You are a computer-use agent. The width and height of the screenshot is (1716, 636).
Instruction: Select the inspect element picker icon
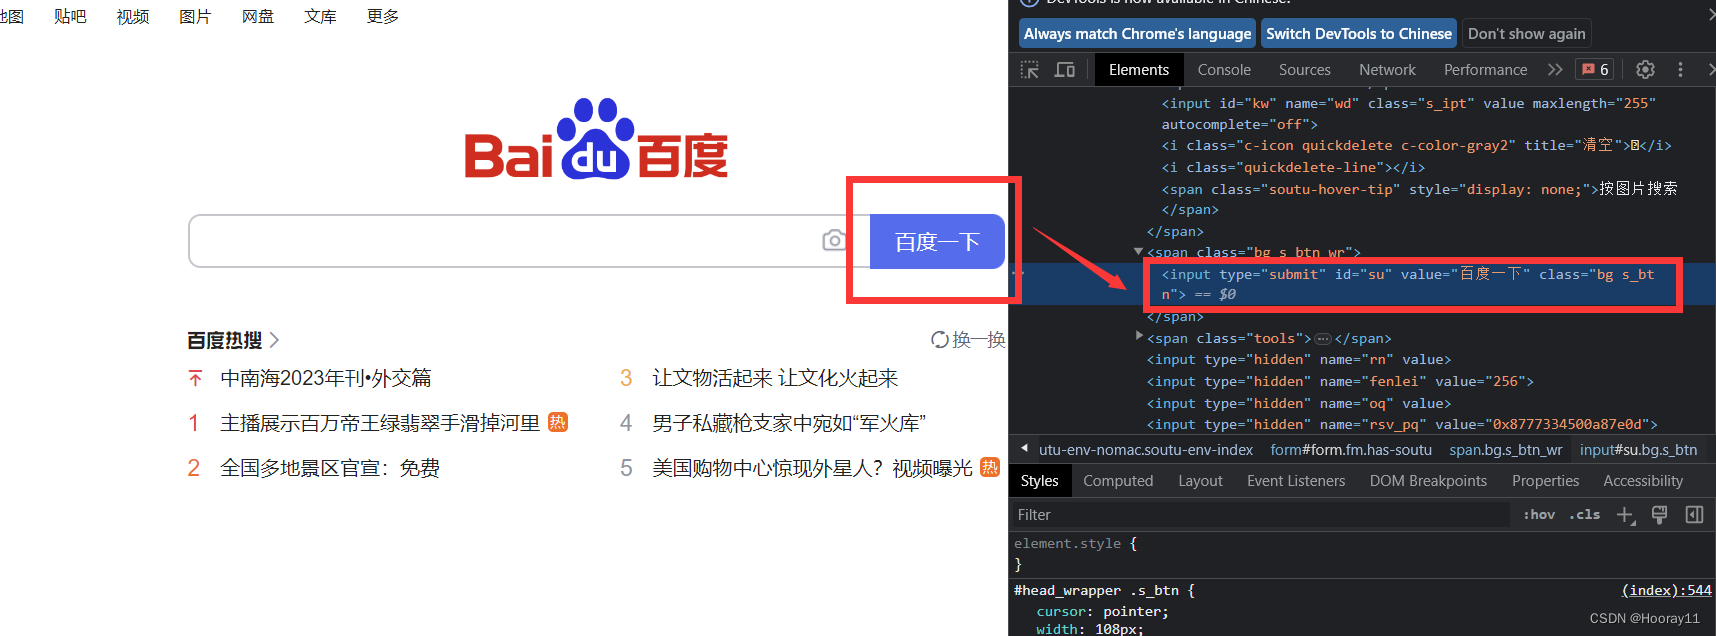[1029, 70]
